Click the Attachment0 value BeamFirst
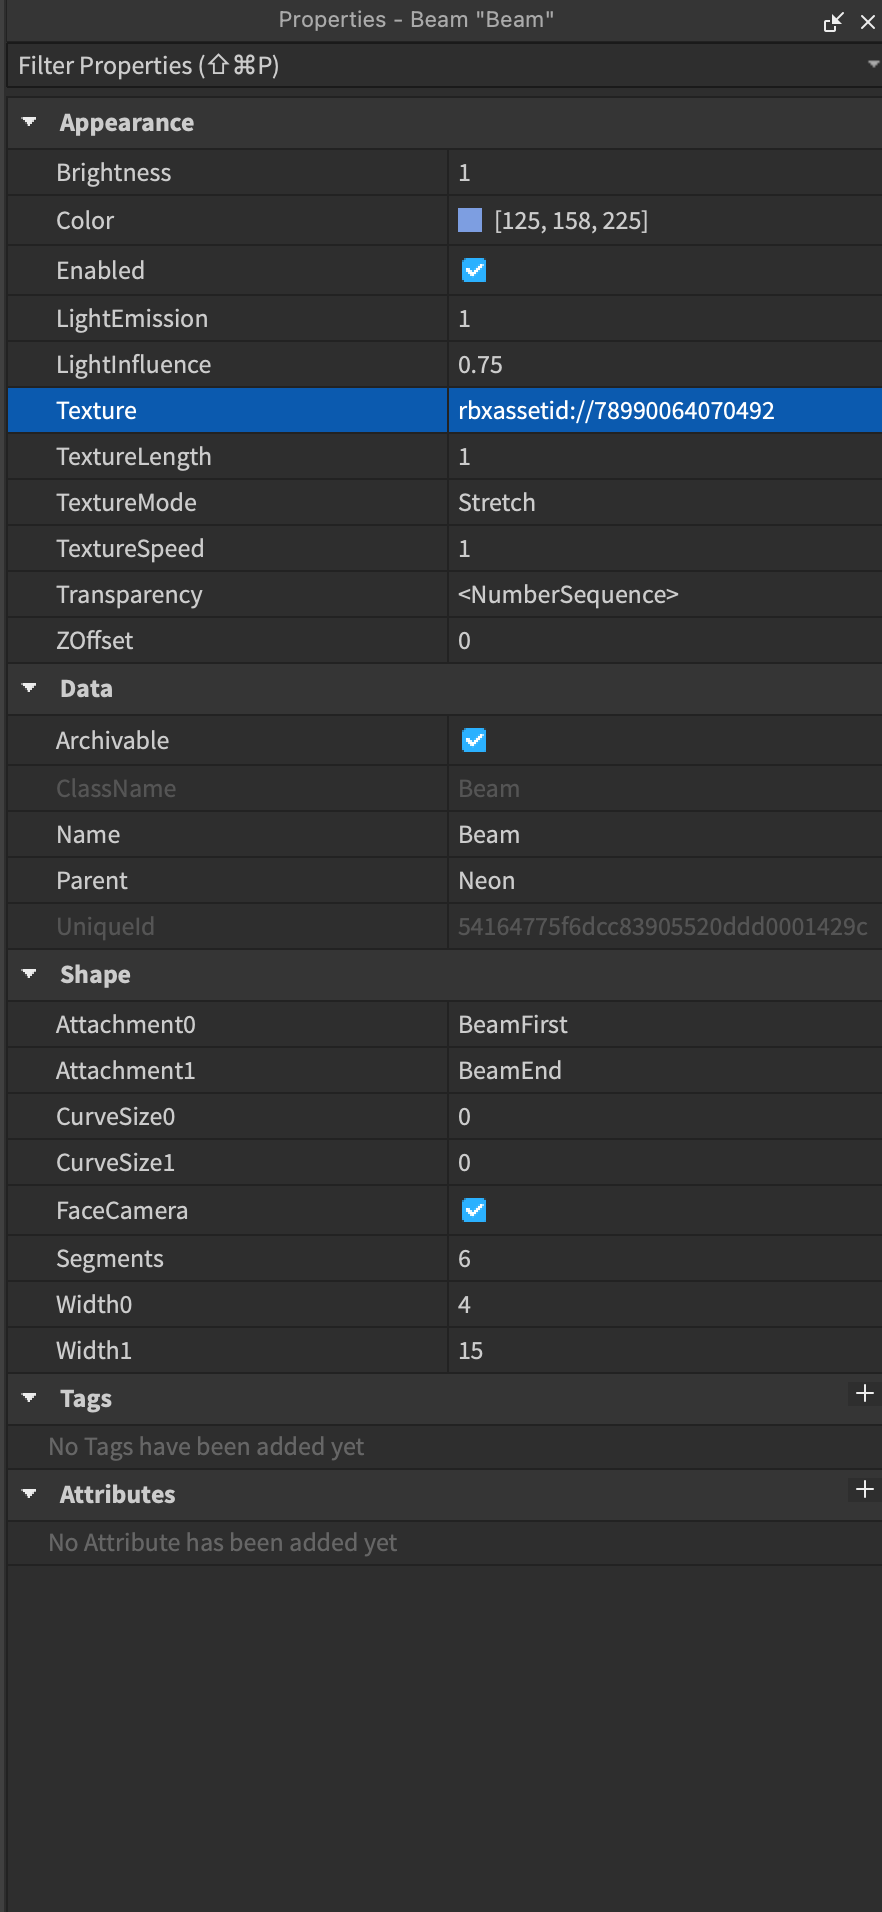 [665, 1024]
